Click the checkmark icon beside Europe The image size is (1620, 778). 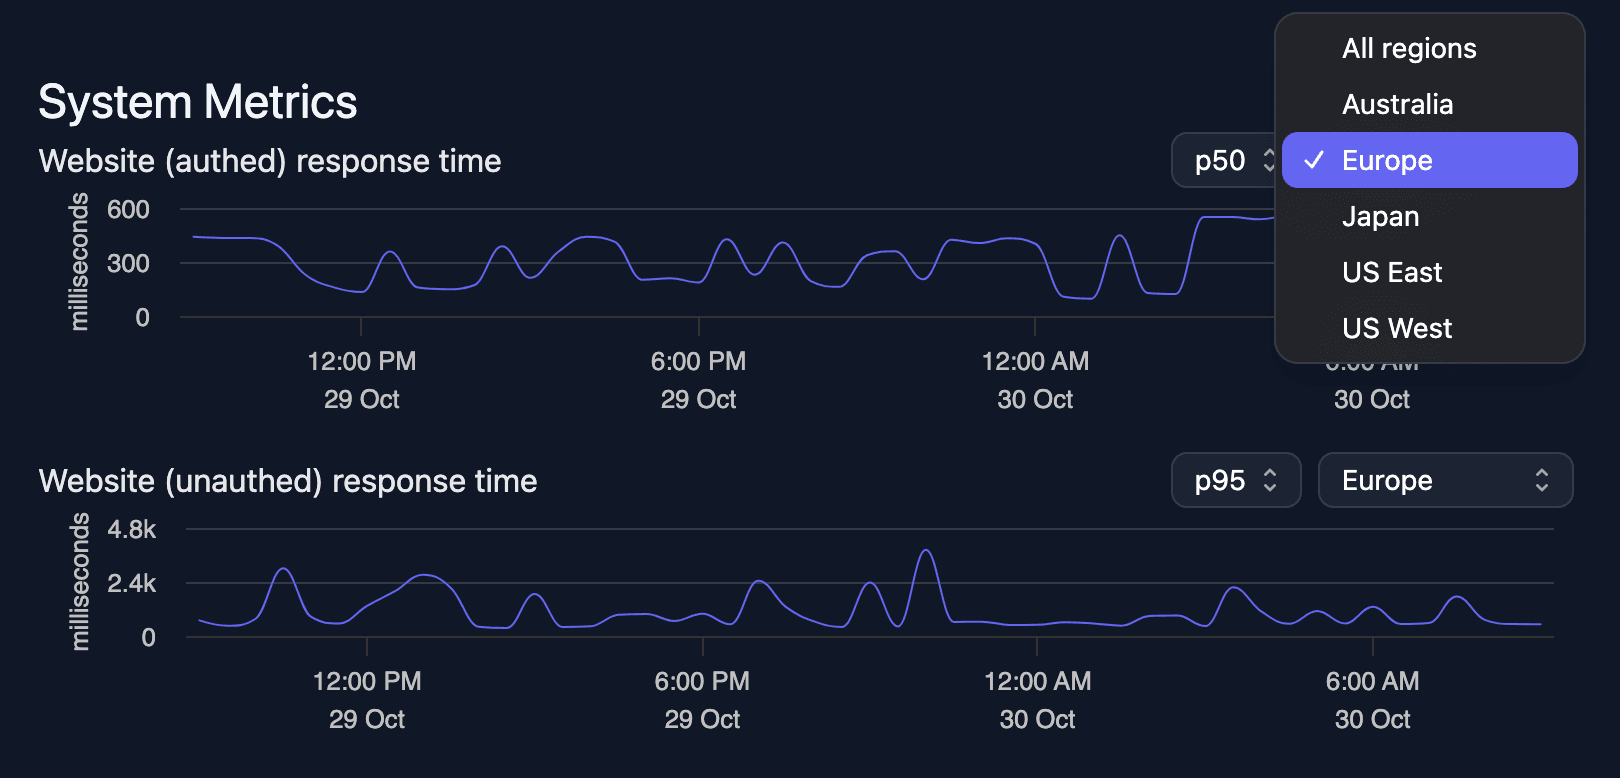(x=1316, y=159)
